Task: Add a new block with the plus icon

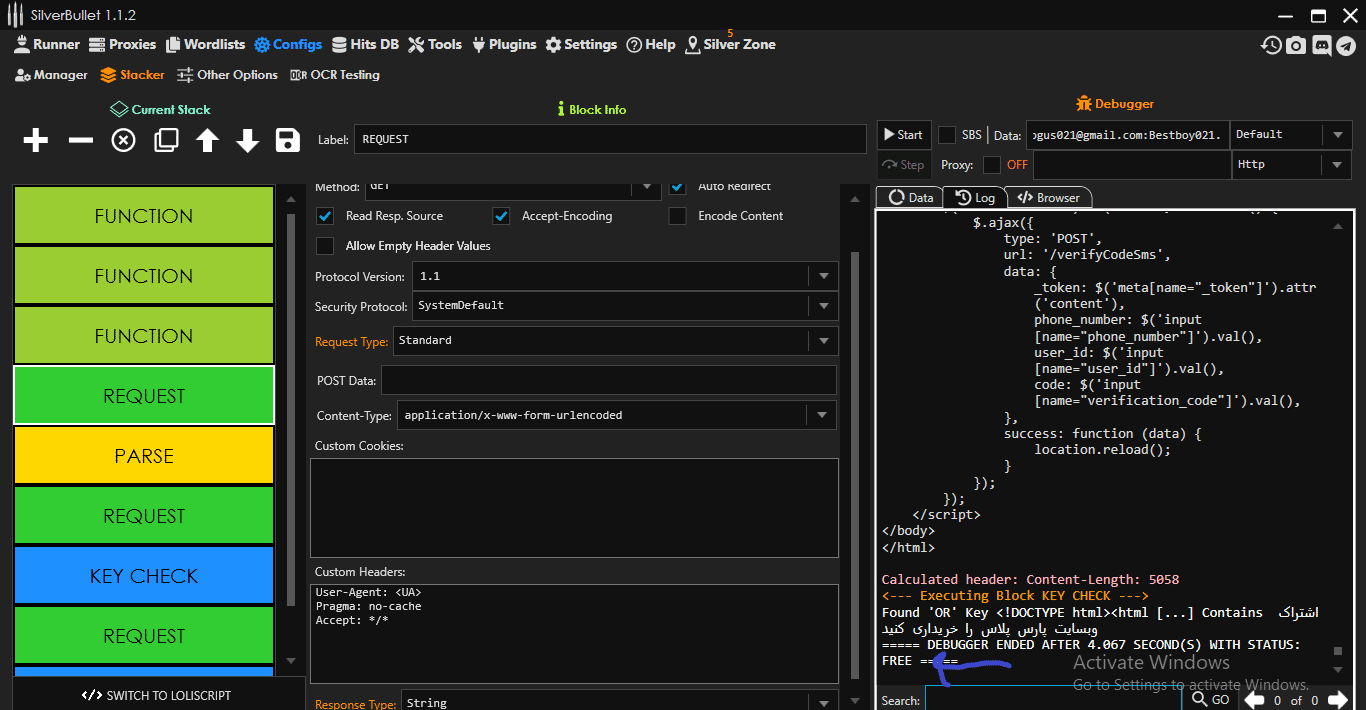Action: [x=36, y=140]
